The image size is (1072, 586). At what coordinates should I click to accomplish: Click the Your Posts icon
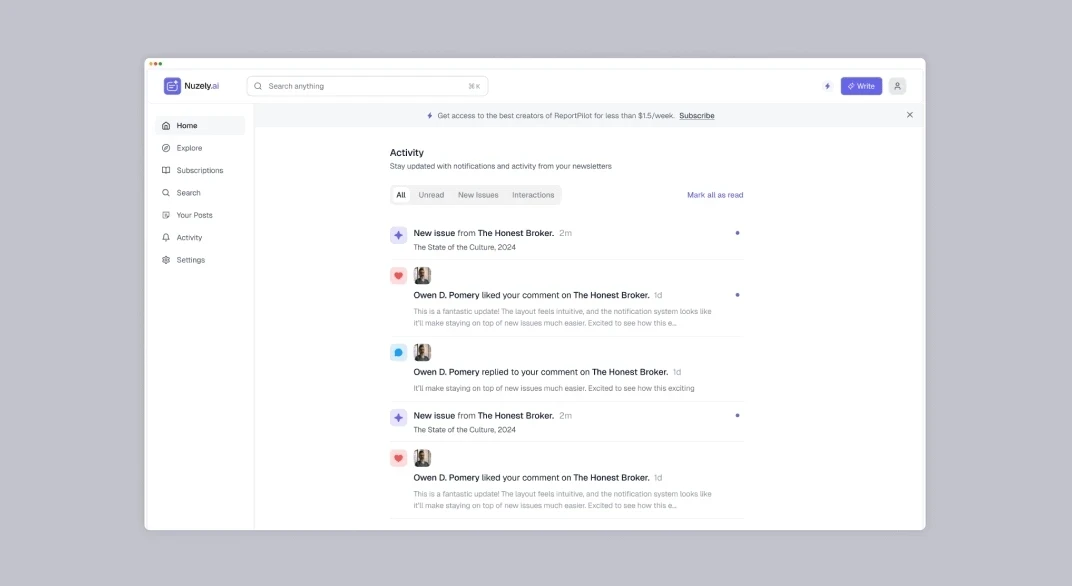[165, 215]
